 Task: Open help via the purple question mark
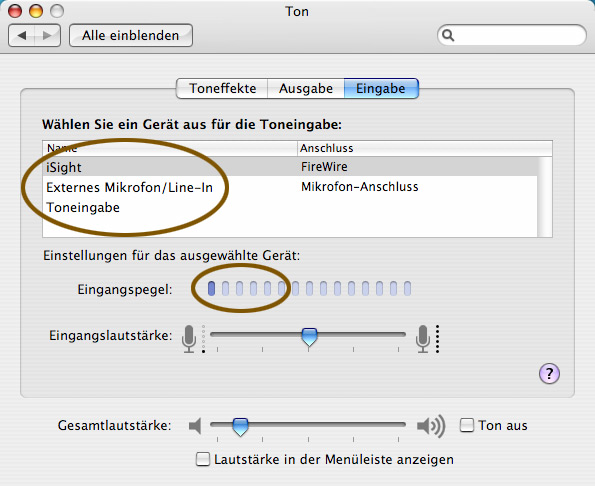click(x=549, y=374)
